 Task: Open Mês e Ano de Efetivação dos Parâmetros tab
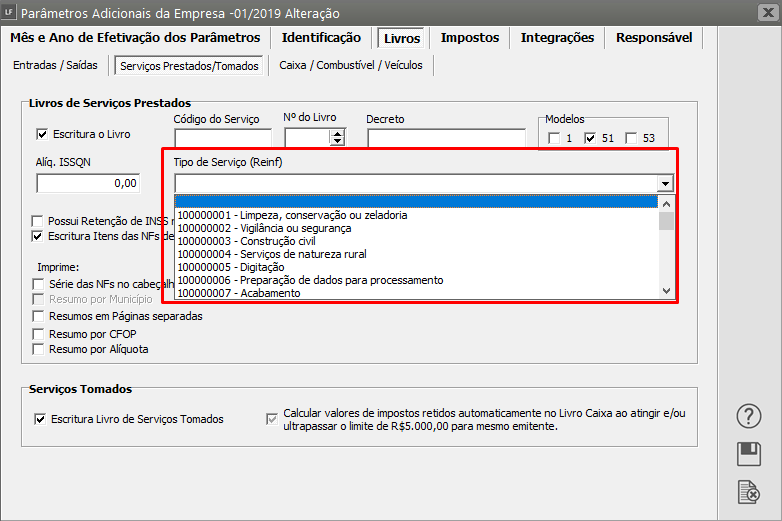[135, 38]
